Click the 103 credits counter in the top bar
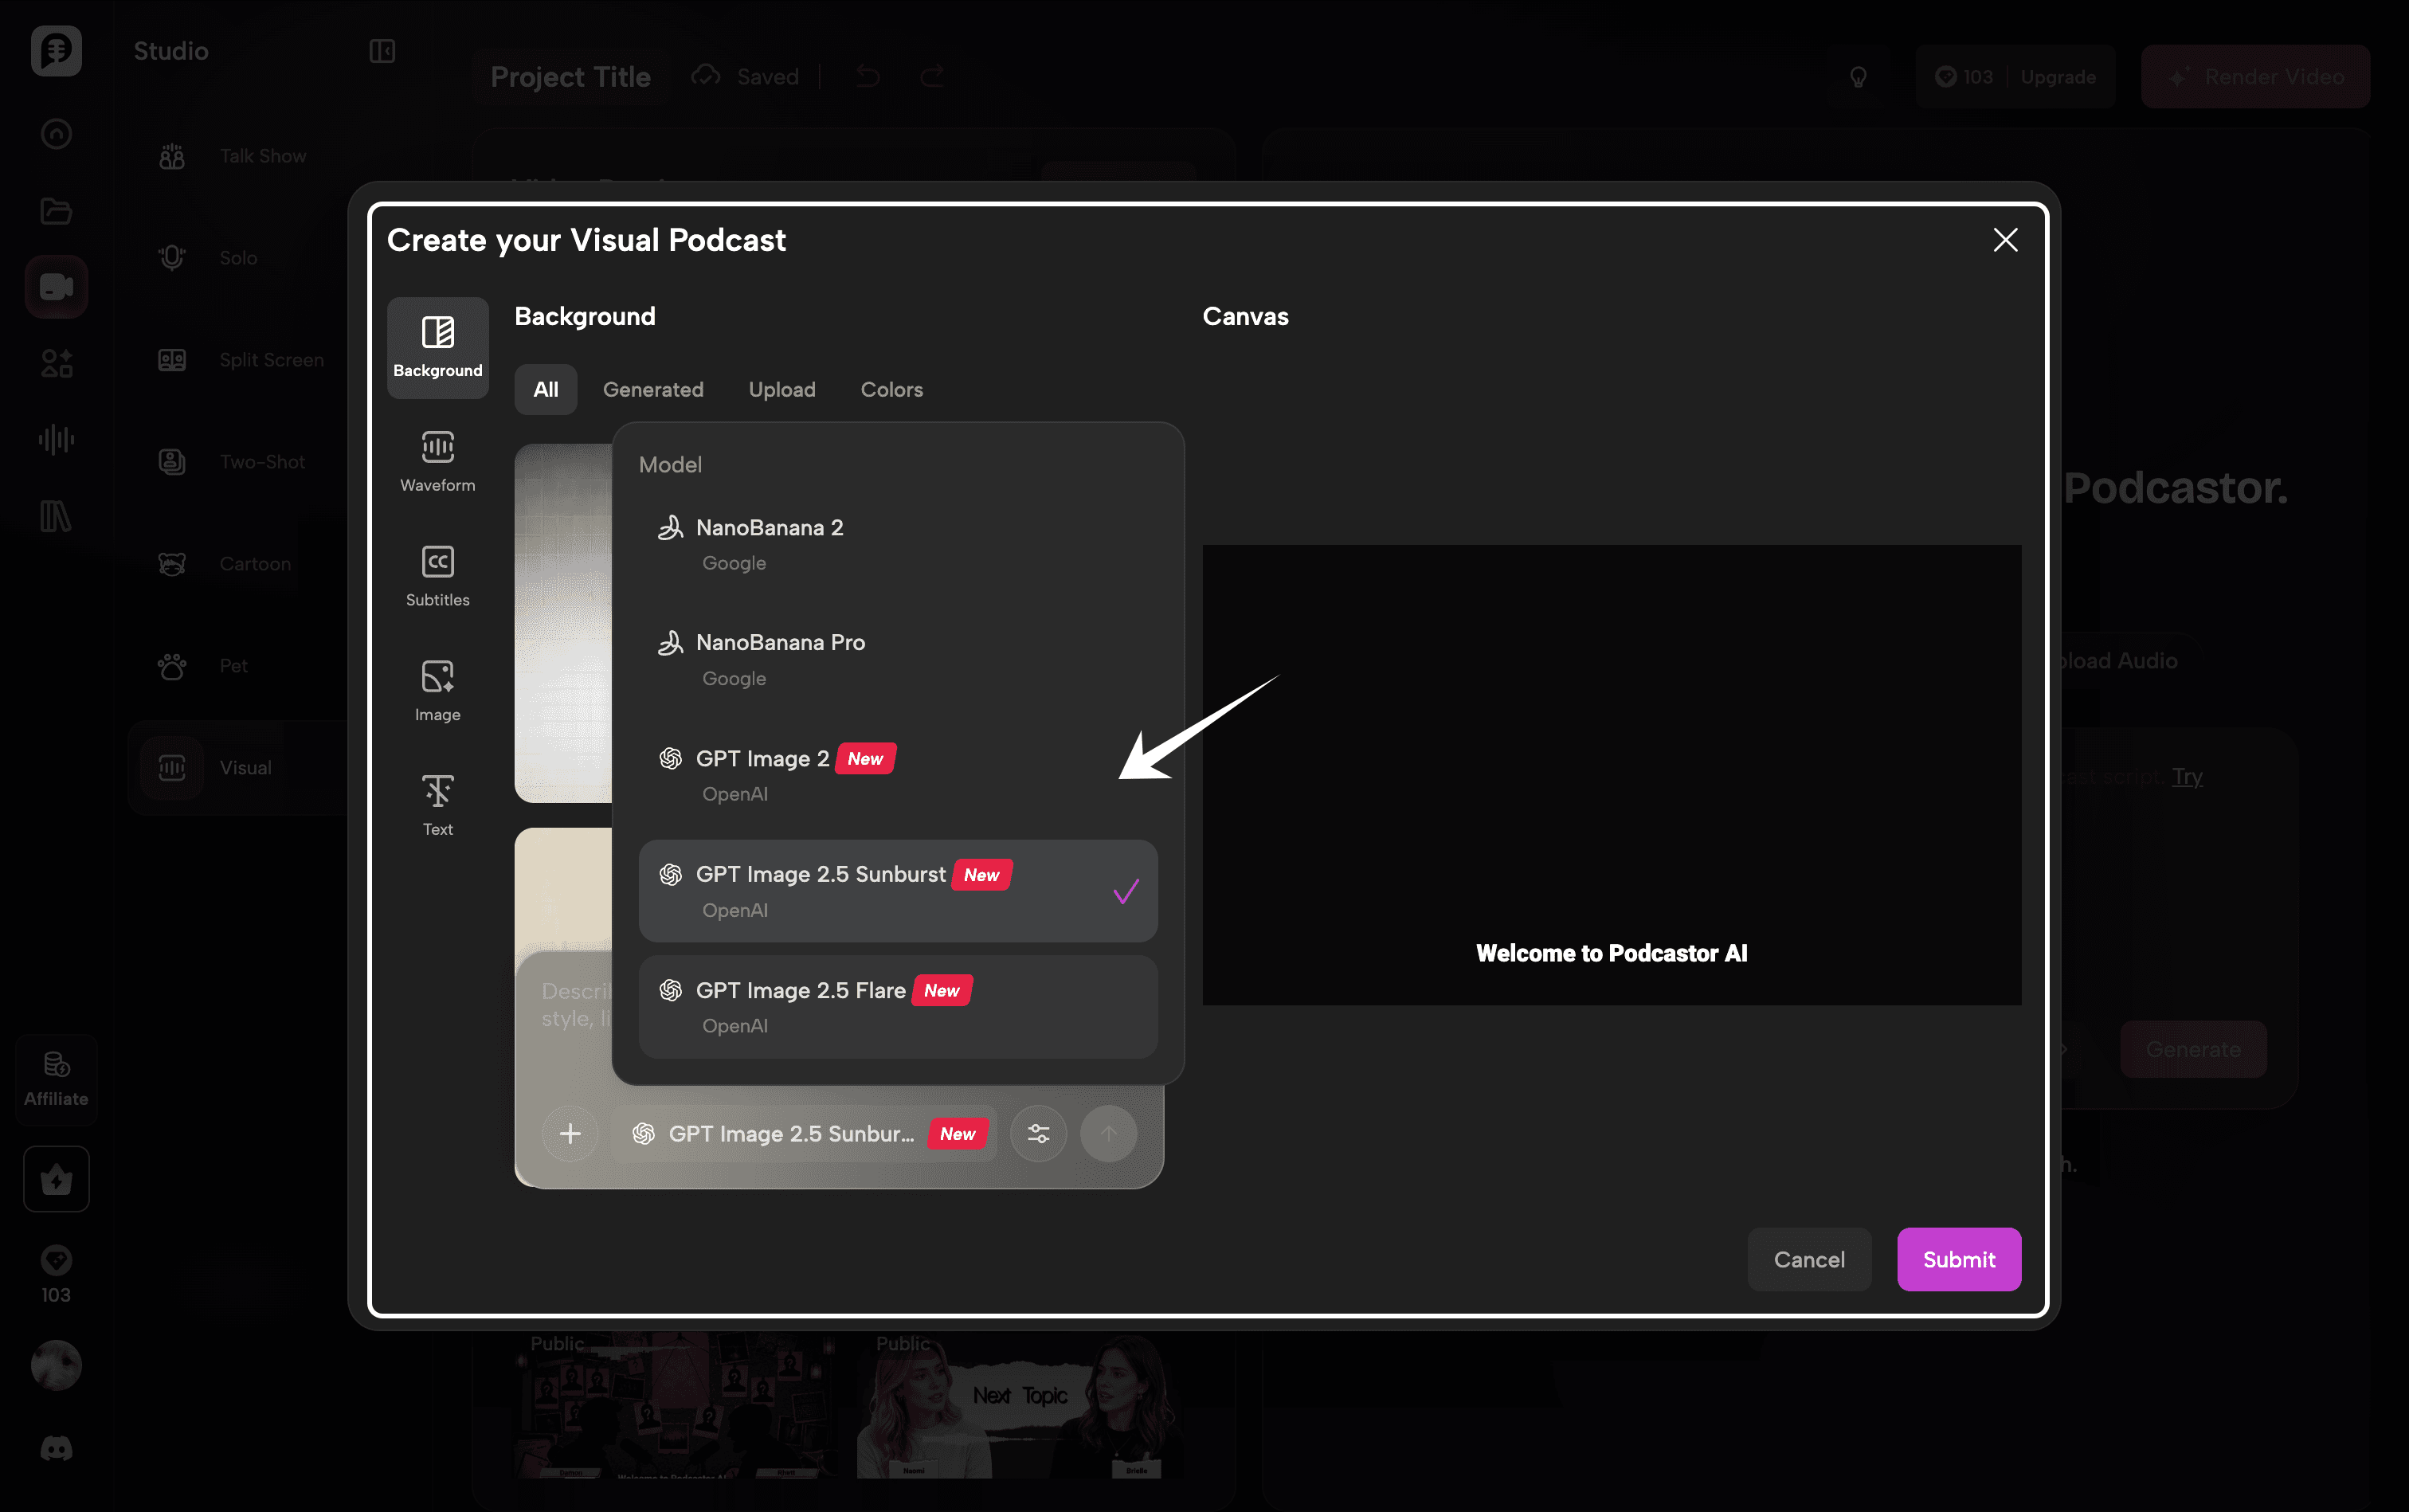2409x1512 pixels. pyautogui.click(x=1964, y=77)
